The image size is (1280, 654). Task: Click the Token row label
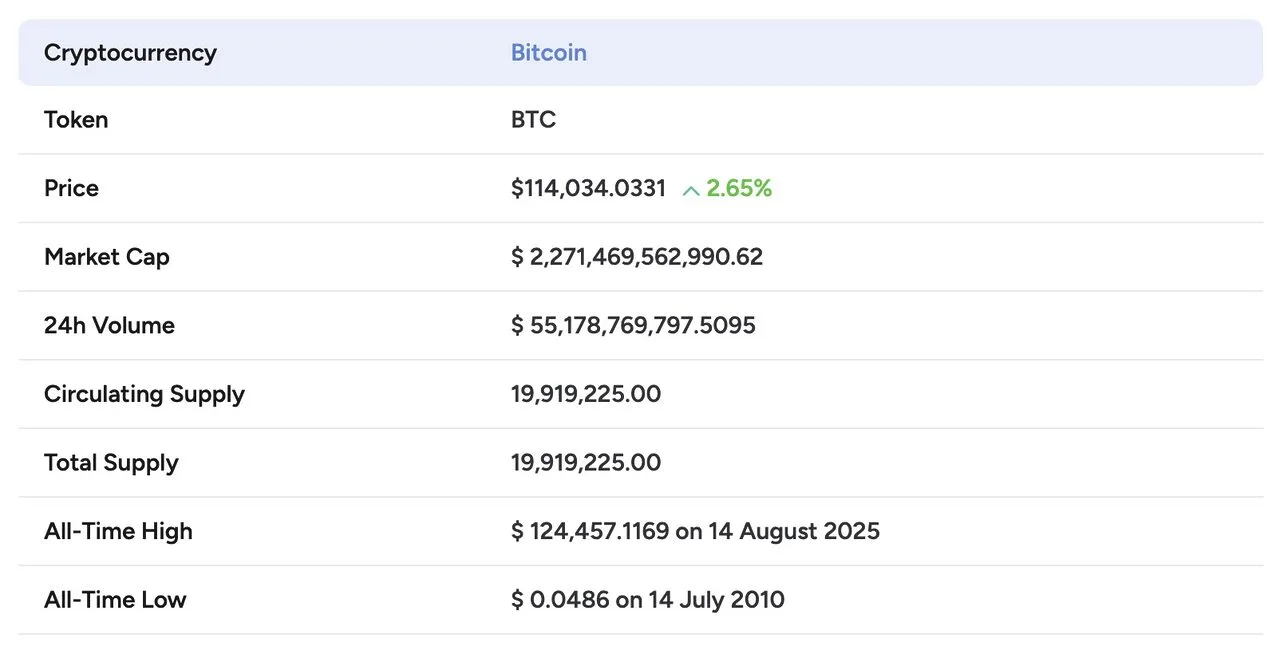click(x=76, y=120)
